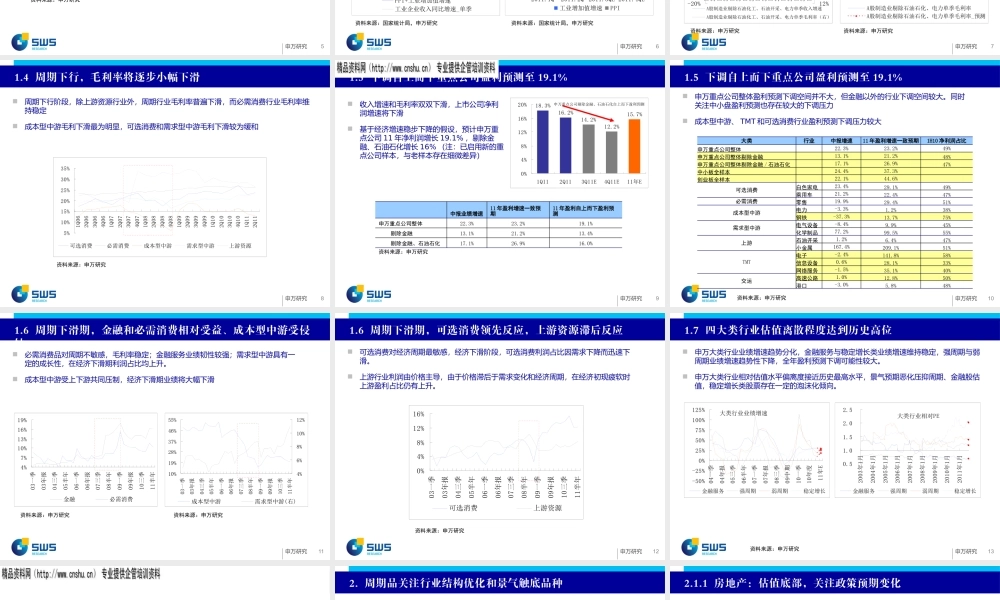Click the '中小板全样本' row in page 10 table

tap(835, 172)
